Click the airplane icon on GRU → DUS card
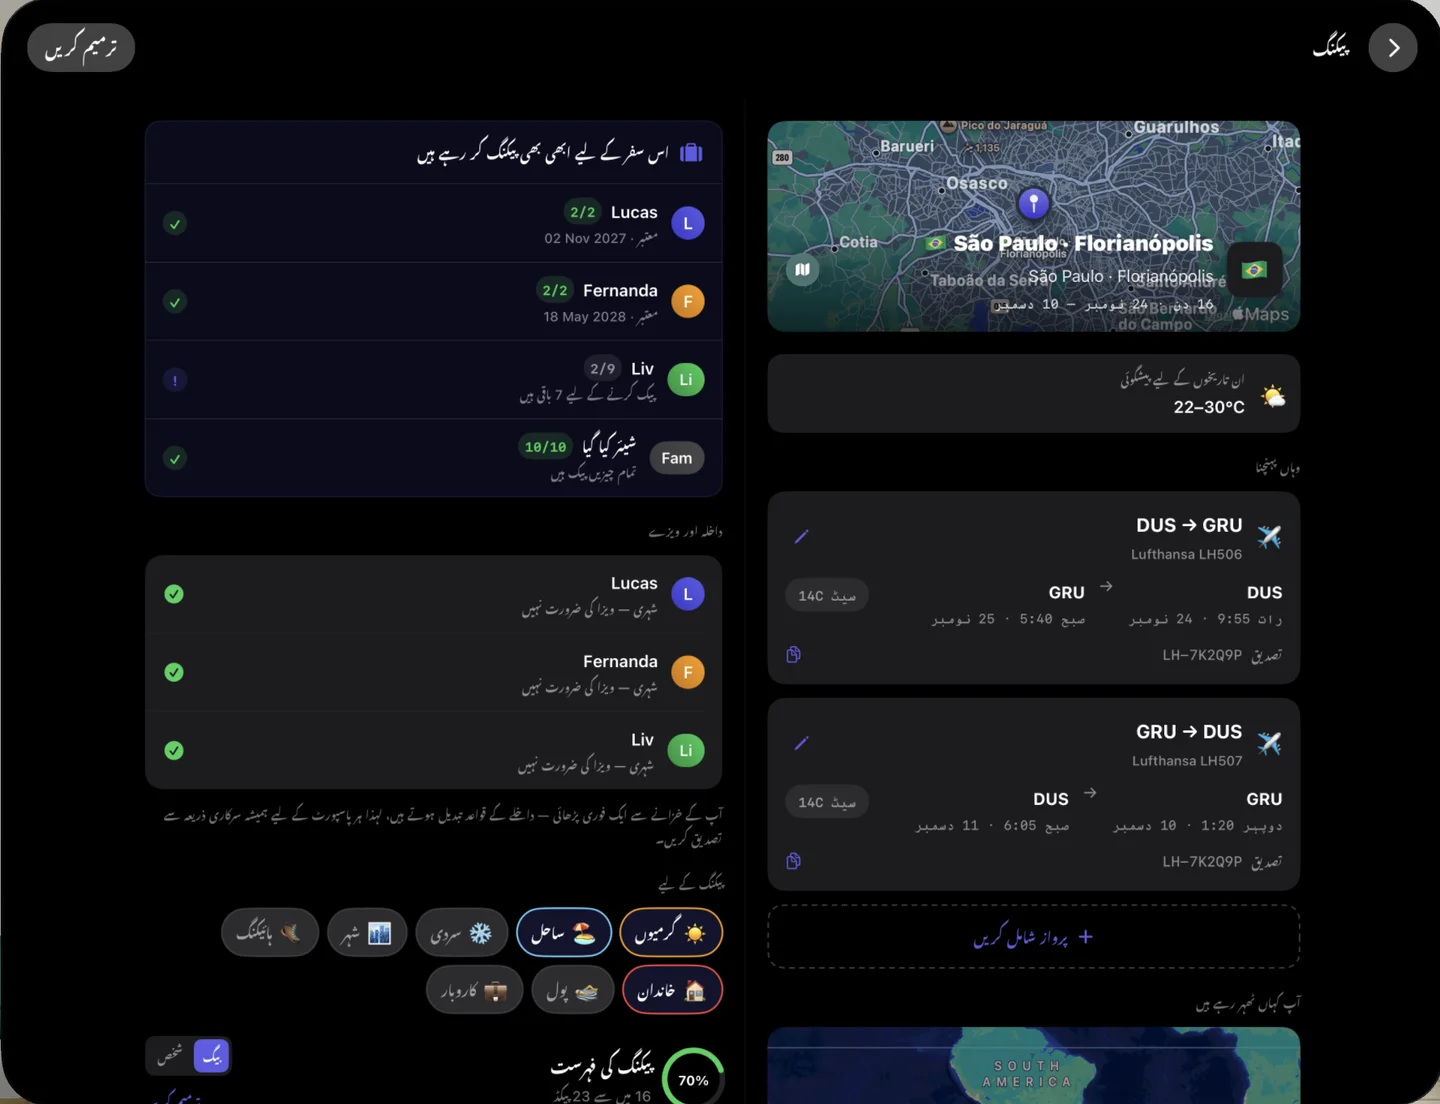The image size is (1440, 1104). [x=1269, y=743]
